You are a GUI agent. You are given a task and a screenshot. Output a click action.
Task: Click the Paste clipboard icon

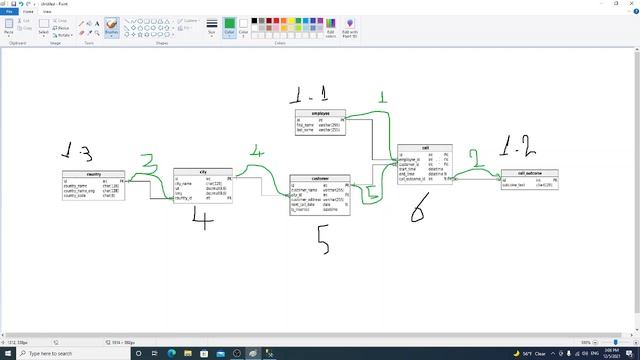click(x=9, y=24)
